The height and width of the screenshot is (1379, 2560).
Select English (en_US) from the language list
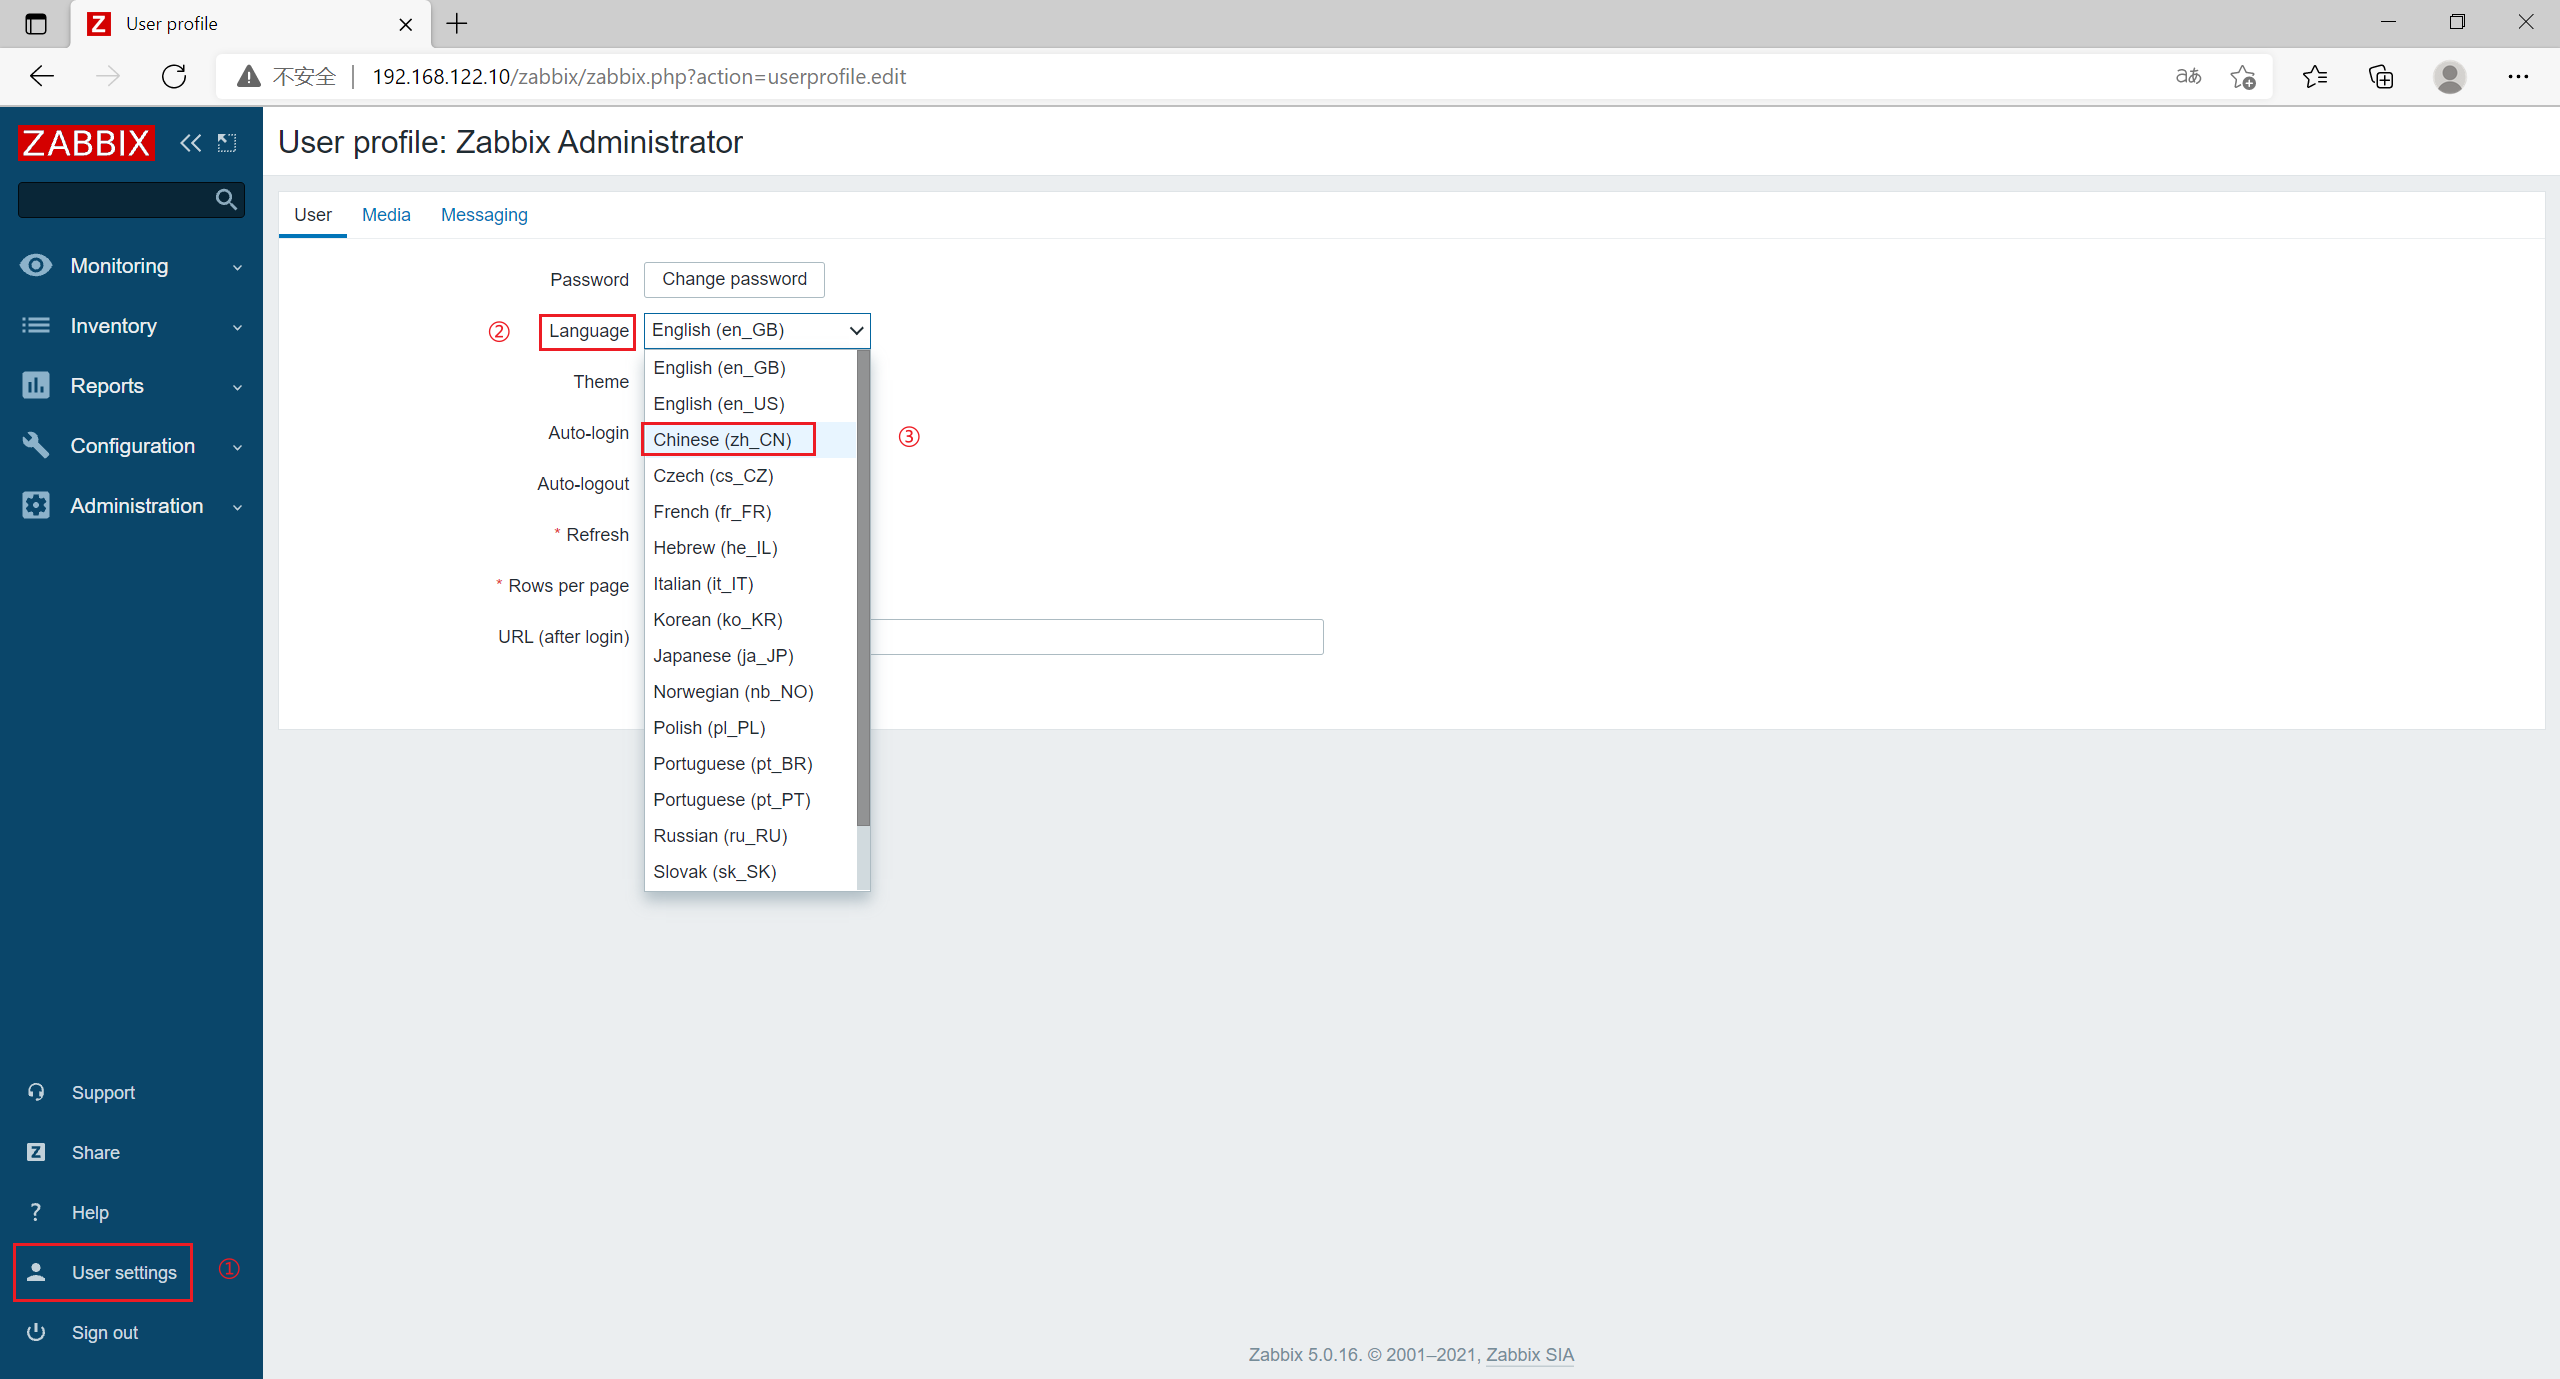click(750, 404)
